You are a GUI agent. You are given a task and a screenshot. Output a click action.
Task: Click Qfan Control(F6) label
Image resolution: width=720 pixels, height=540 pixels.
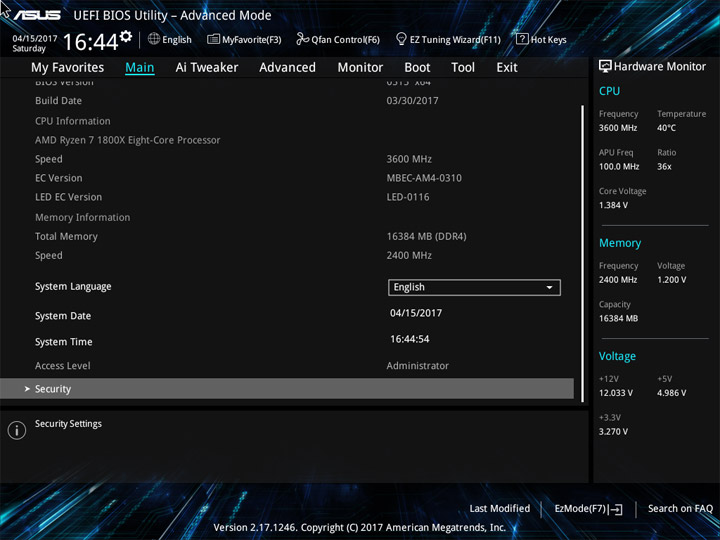coord(345,39)
